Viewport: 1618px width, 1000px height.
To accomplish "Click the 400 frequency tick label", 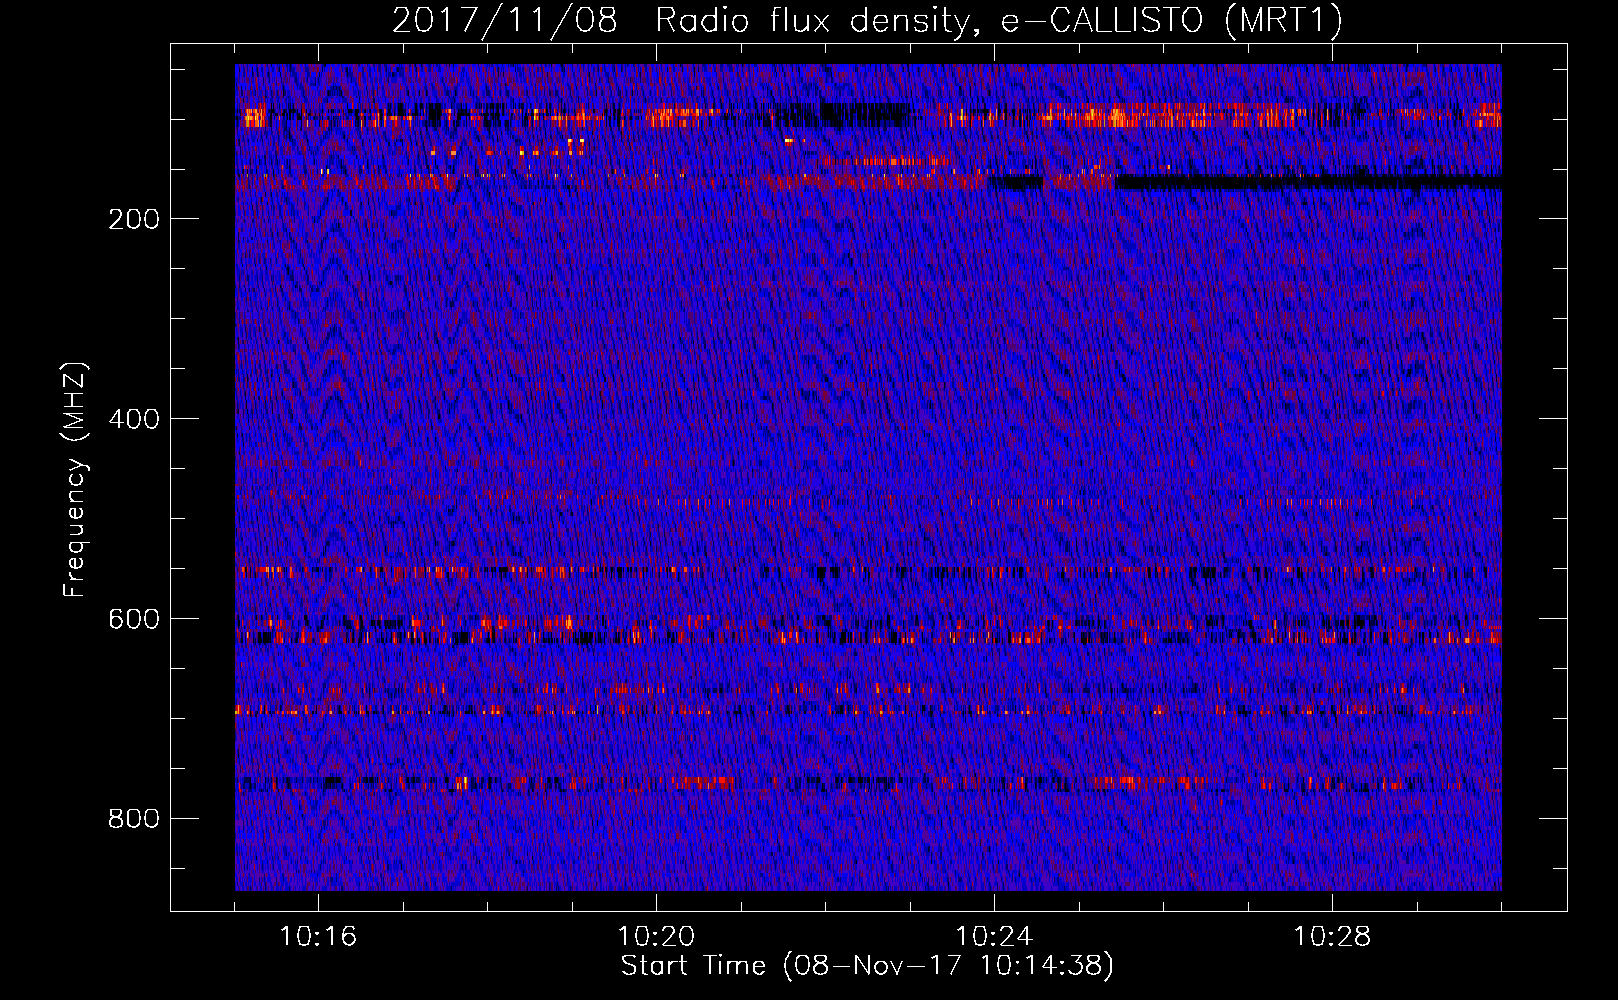I will click(134, 419).
